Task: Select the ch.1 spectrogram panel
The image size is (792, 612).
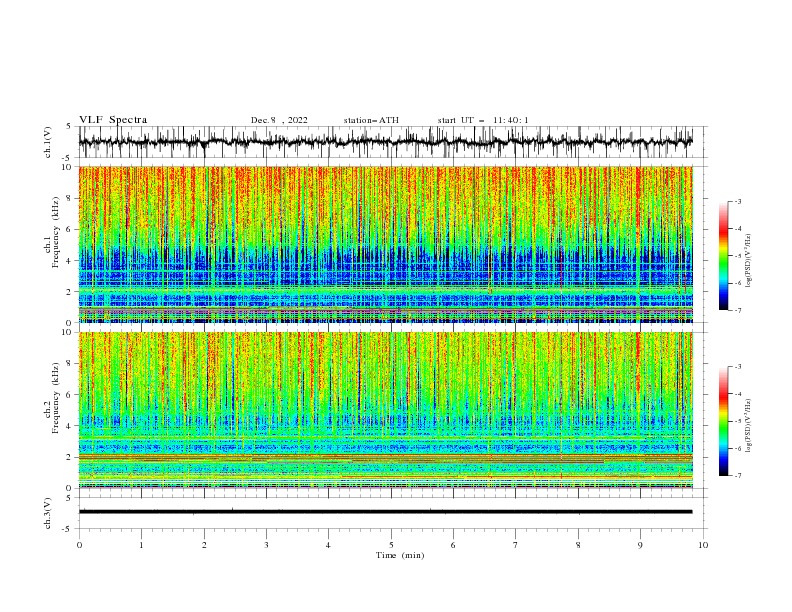Action: [385, 244]
